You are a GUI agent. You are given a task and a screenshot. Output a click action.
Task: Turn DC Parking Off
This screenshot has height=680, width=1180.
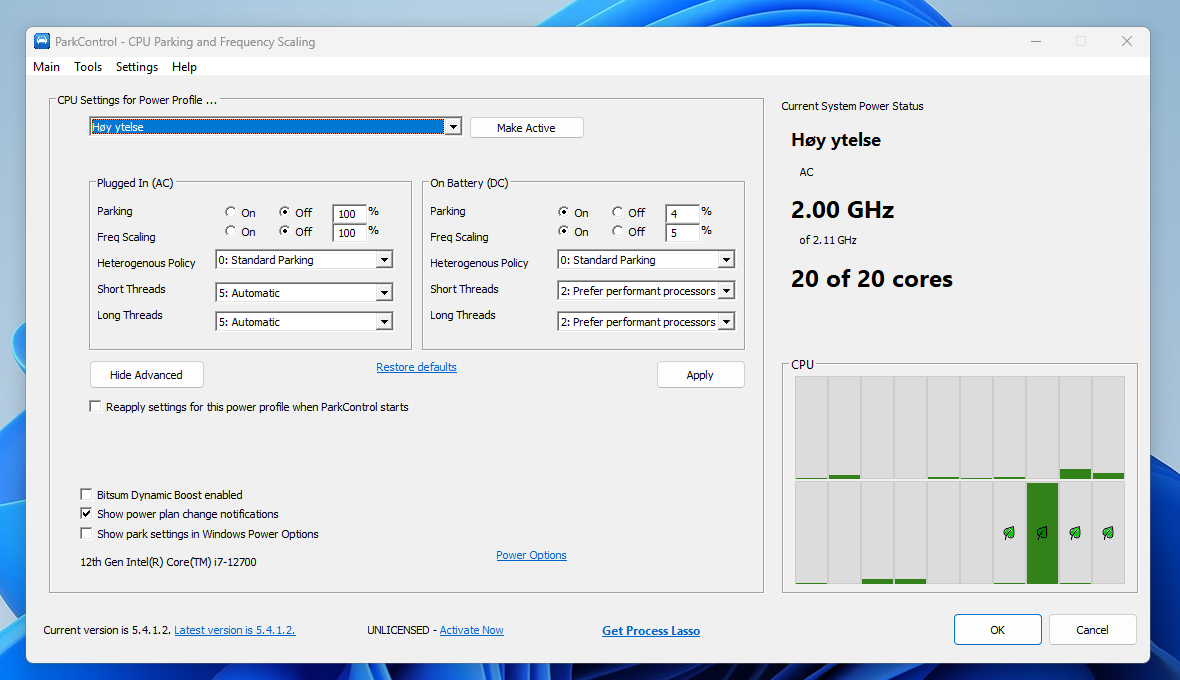tap(617, 212)
